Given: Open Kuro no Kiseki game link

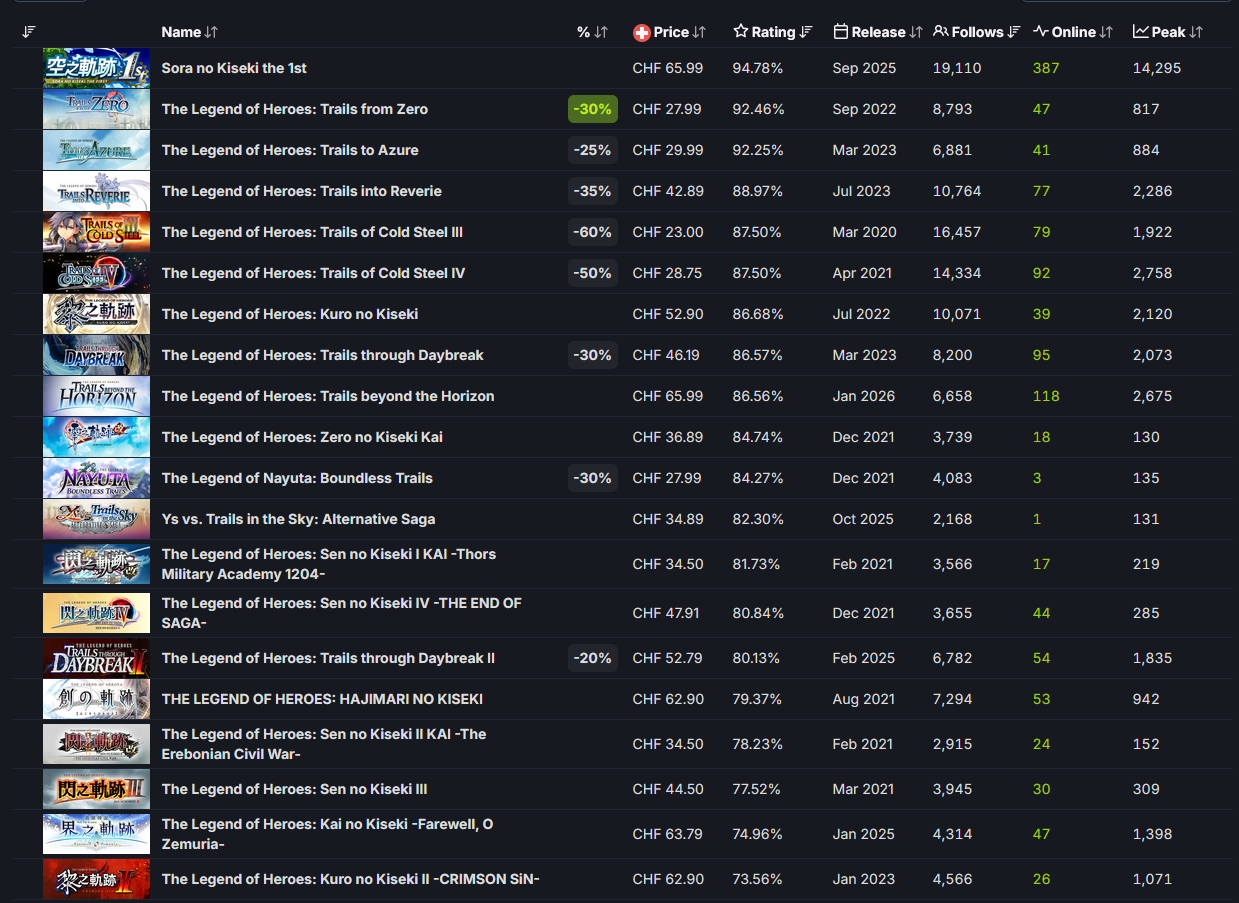Looking at the screenshot, I should pyautogui.click(x=290, y=314).
